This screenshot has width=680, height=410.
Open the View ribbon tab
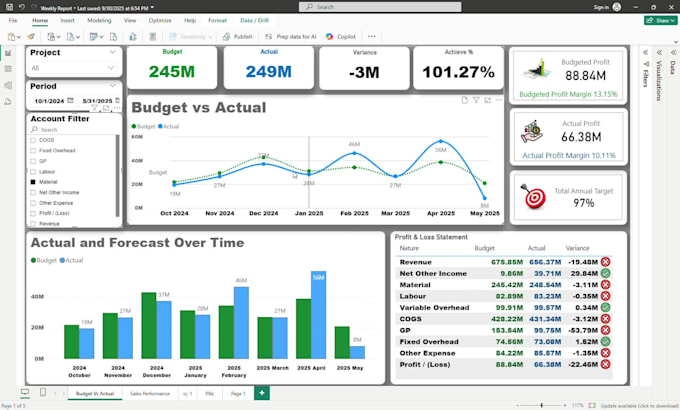click(x=130, y=20)
